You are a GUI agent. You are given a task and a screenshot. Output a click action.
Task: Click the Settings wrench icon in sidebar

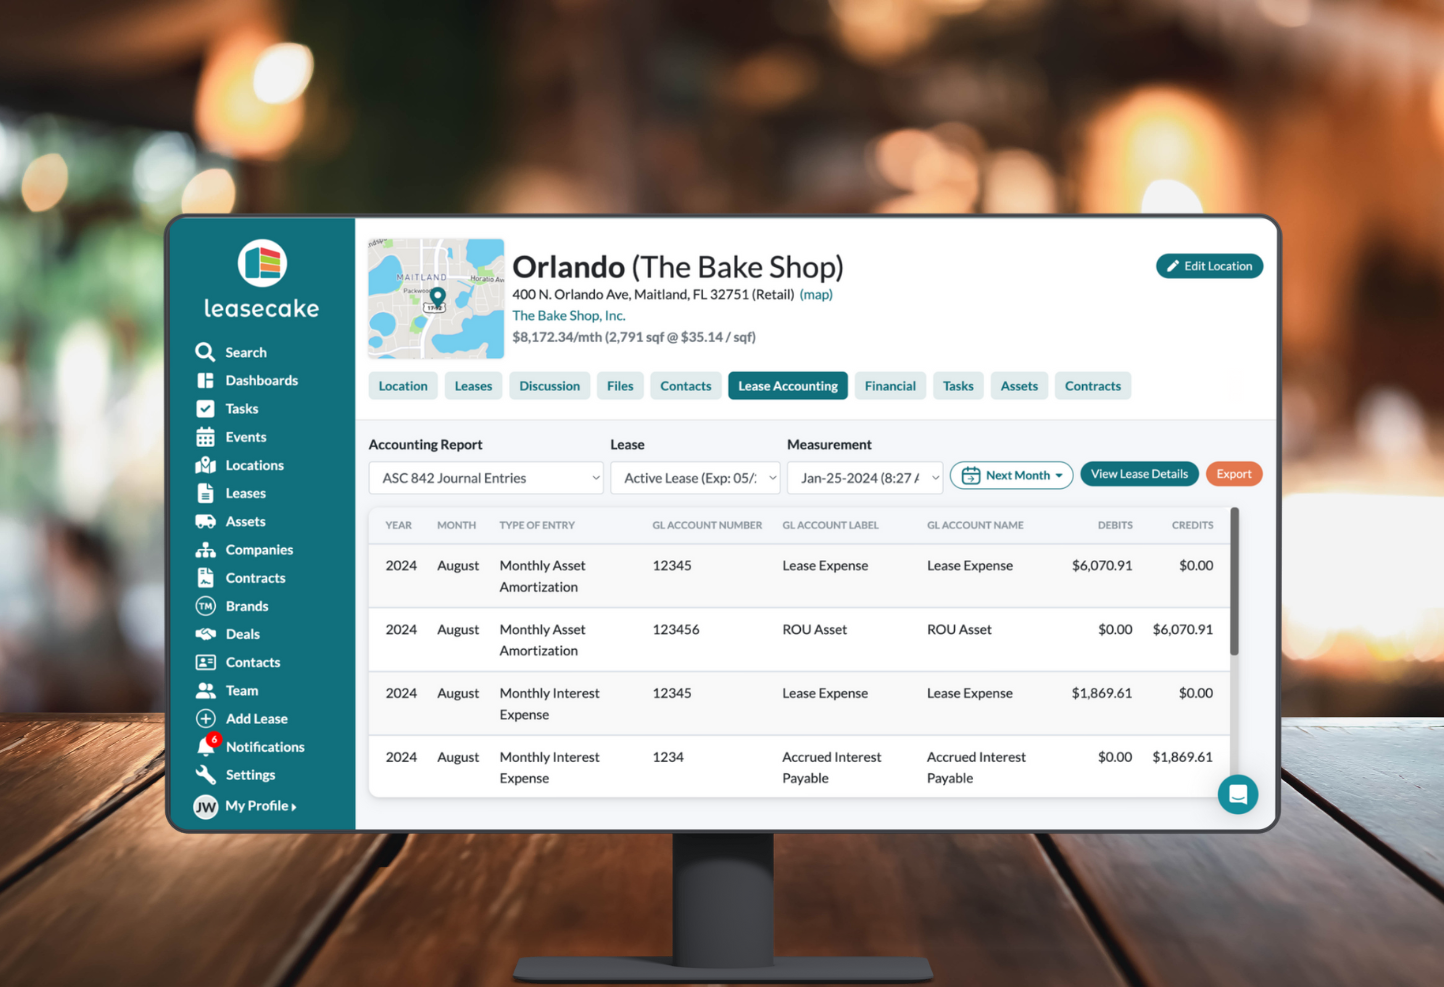[205, 775]
